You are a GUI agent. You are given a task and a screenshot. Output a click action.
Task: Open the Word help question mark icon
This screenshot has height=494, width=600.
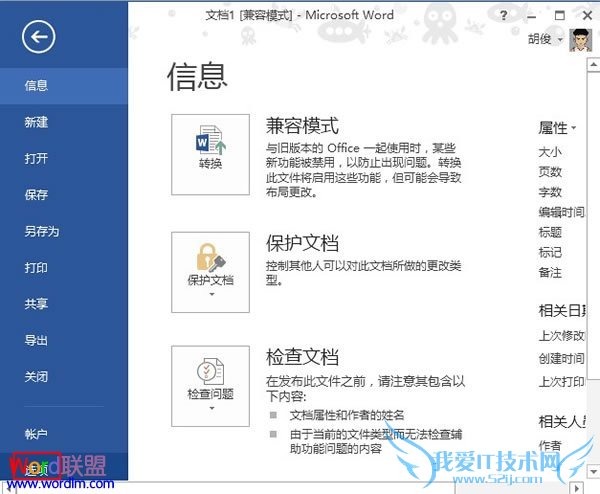(x=504, y=16)
